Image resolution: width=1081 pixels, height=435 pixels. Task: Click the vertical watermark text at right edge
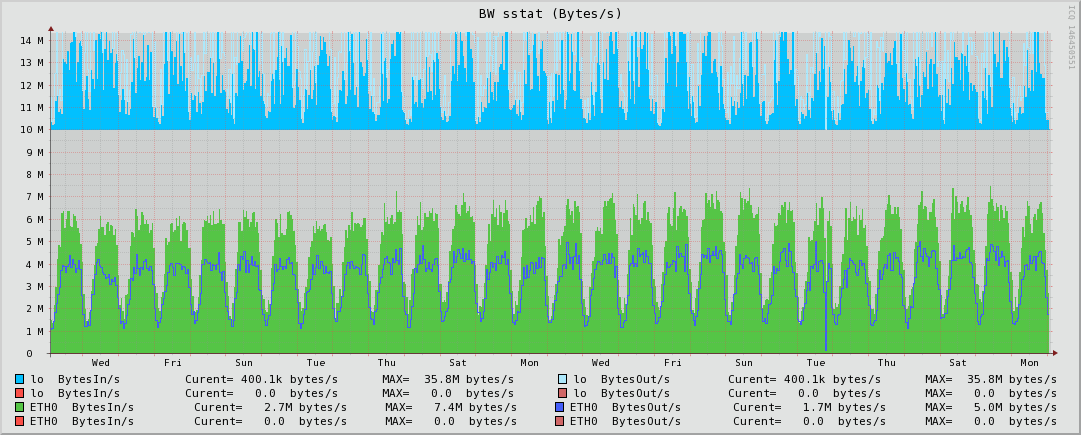tap(1071, 48)
